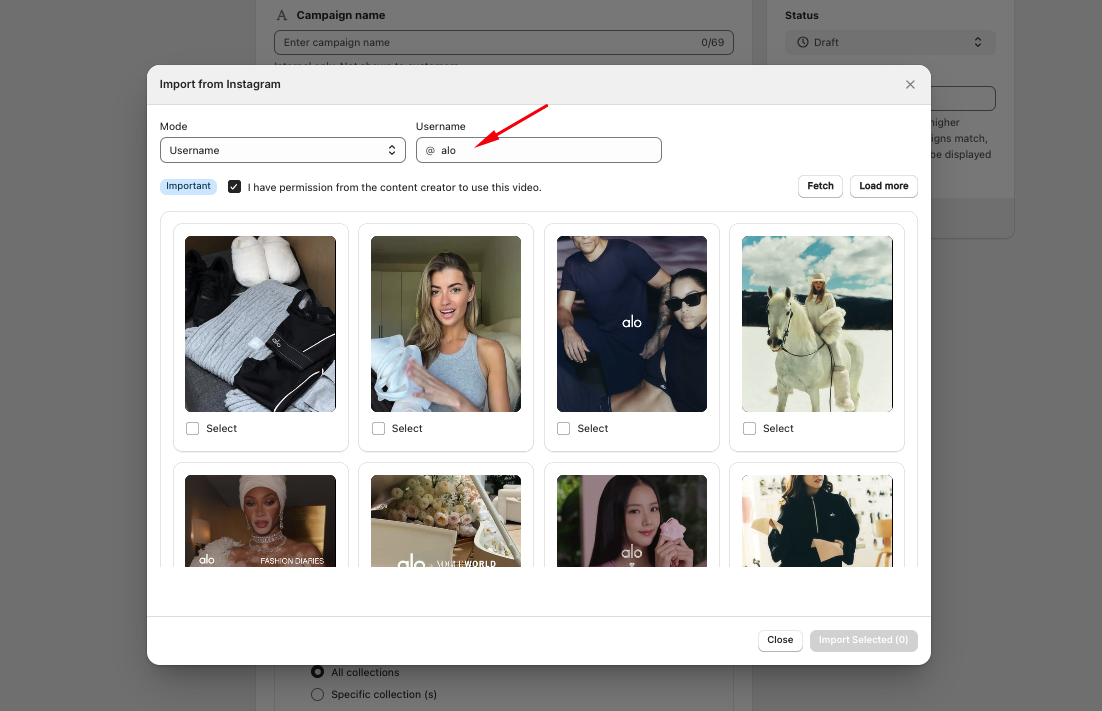
Task: Tick Select under the folded clothes video
Action: [193, 429]
